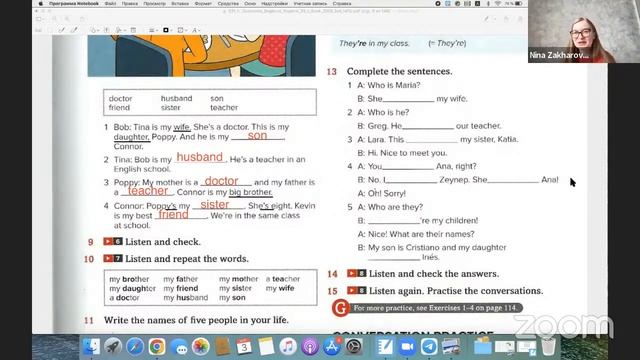Open the sidebar view dropdown in toolbar
Image resolution: width=640 pixels, height=360 pixels.
pyautogui.click(x=40, y=19)
